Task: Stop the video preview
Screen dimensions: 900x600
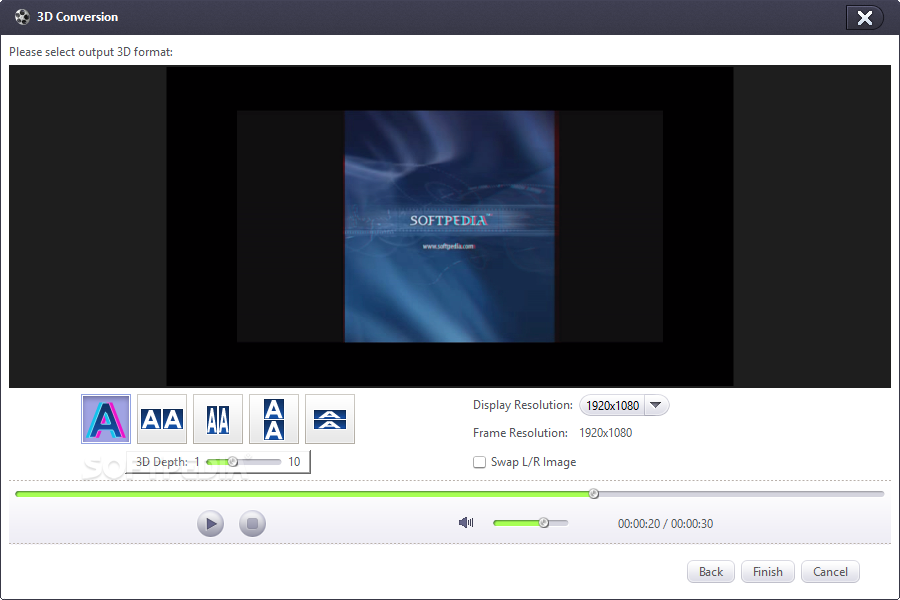Action: pos(252,524)
